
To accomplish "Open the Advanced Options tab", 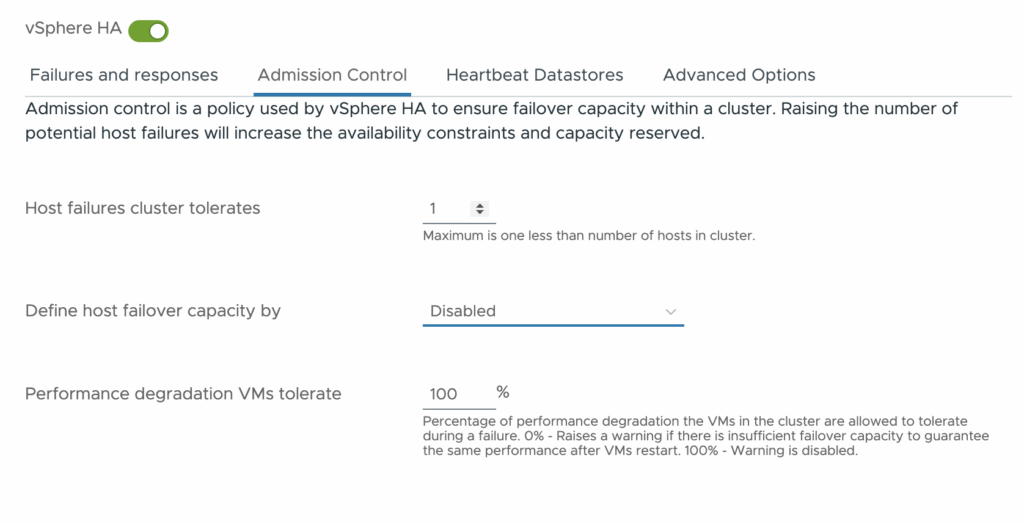I will click(739, 75).
